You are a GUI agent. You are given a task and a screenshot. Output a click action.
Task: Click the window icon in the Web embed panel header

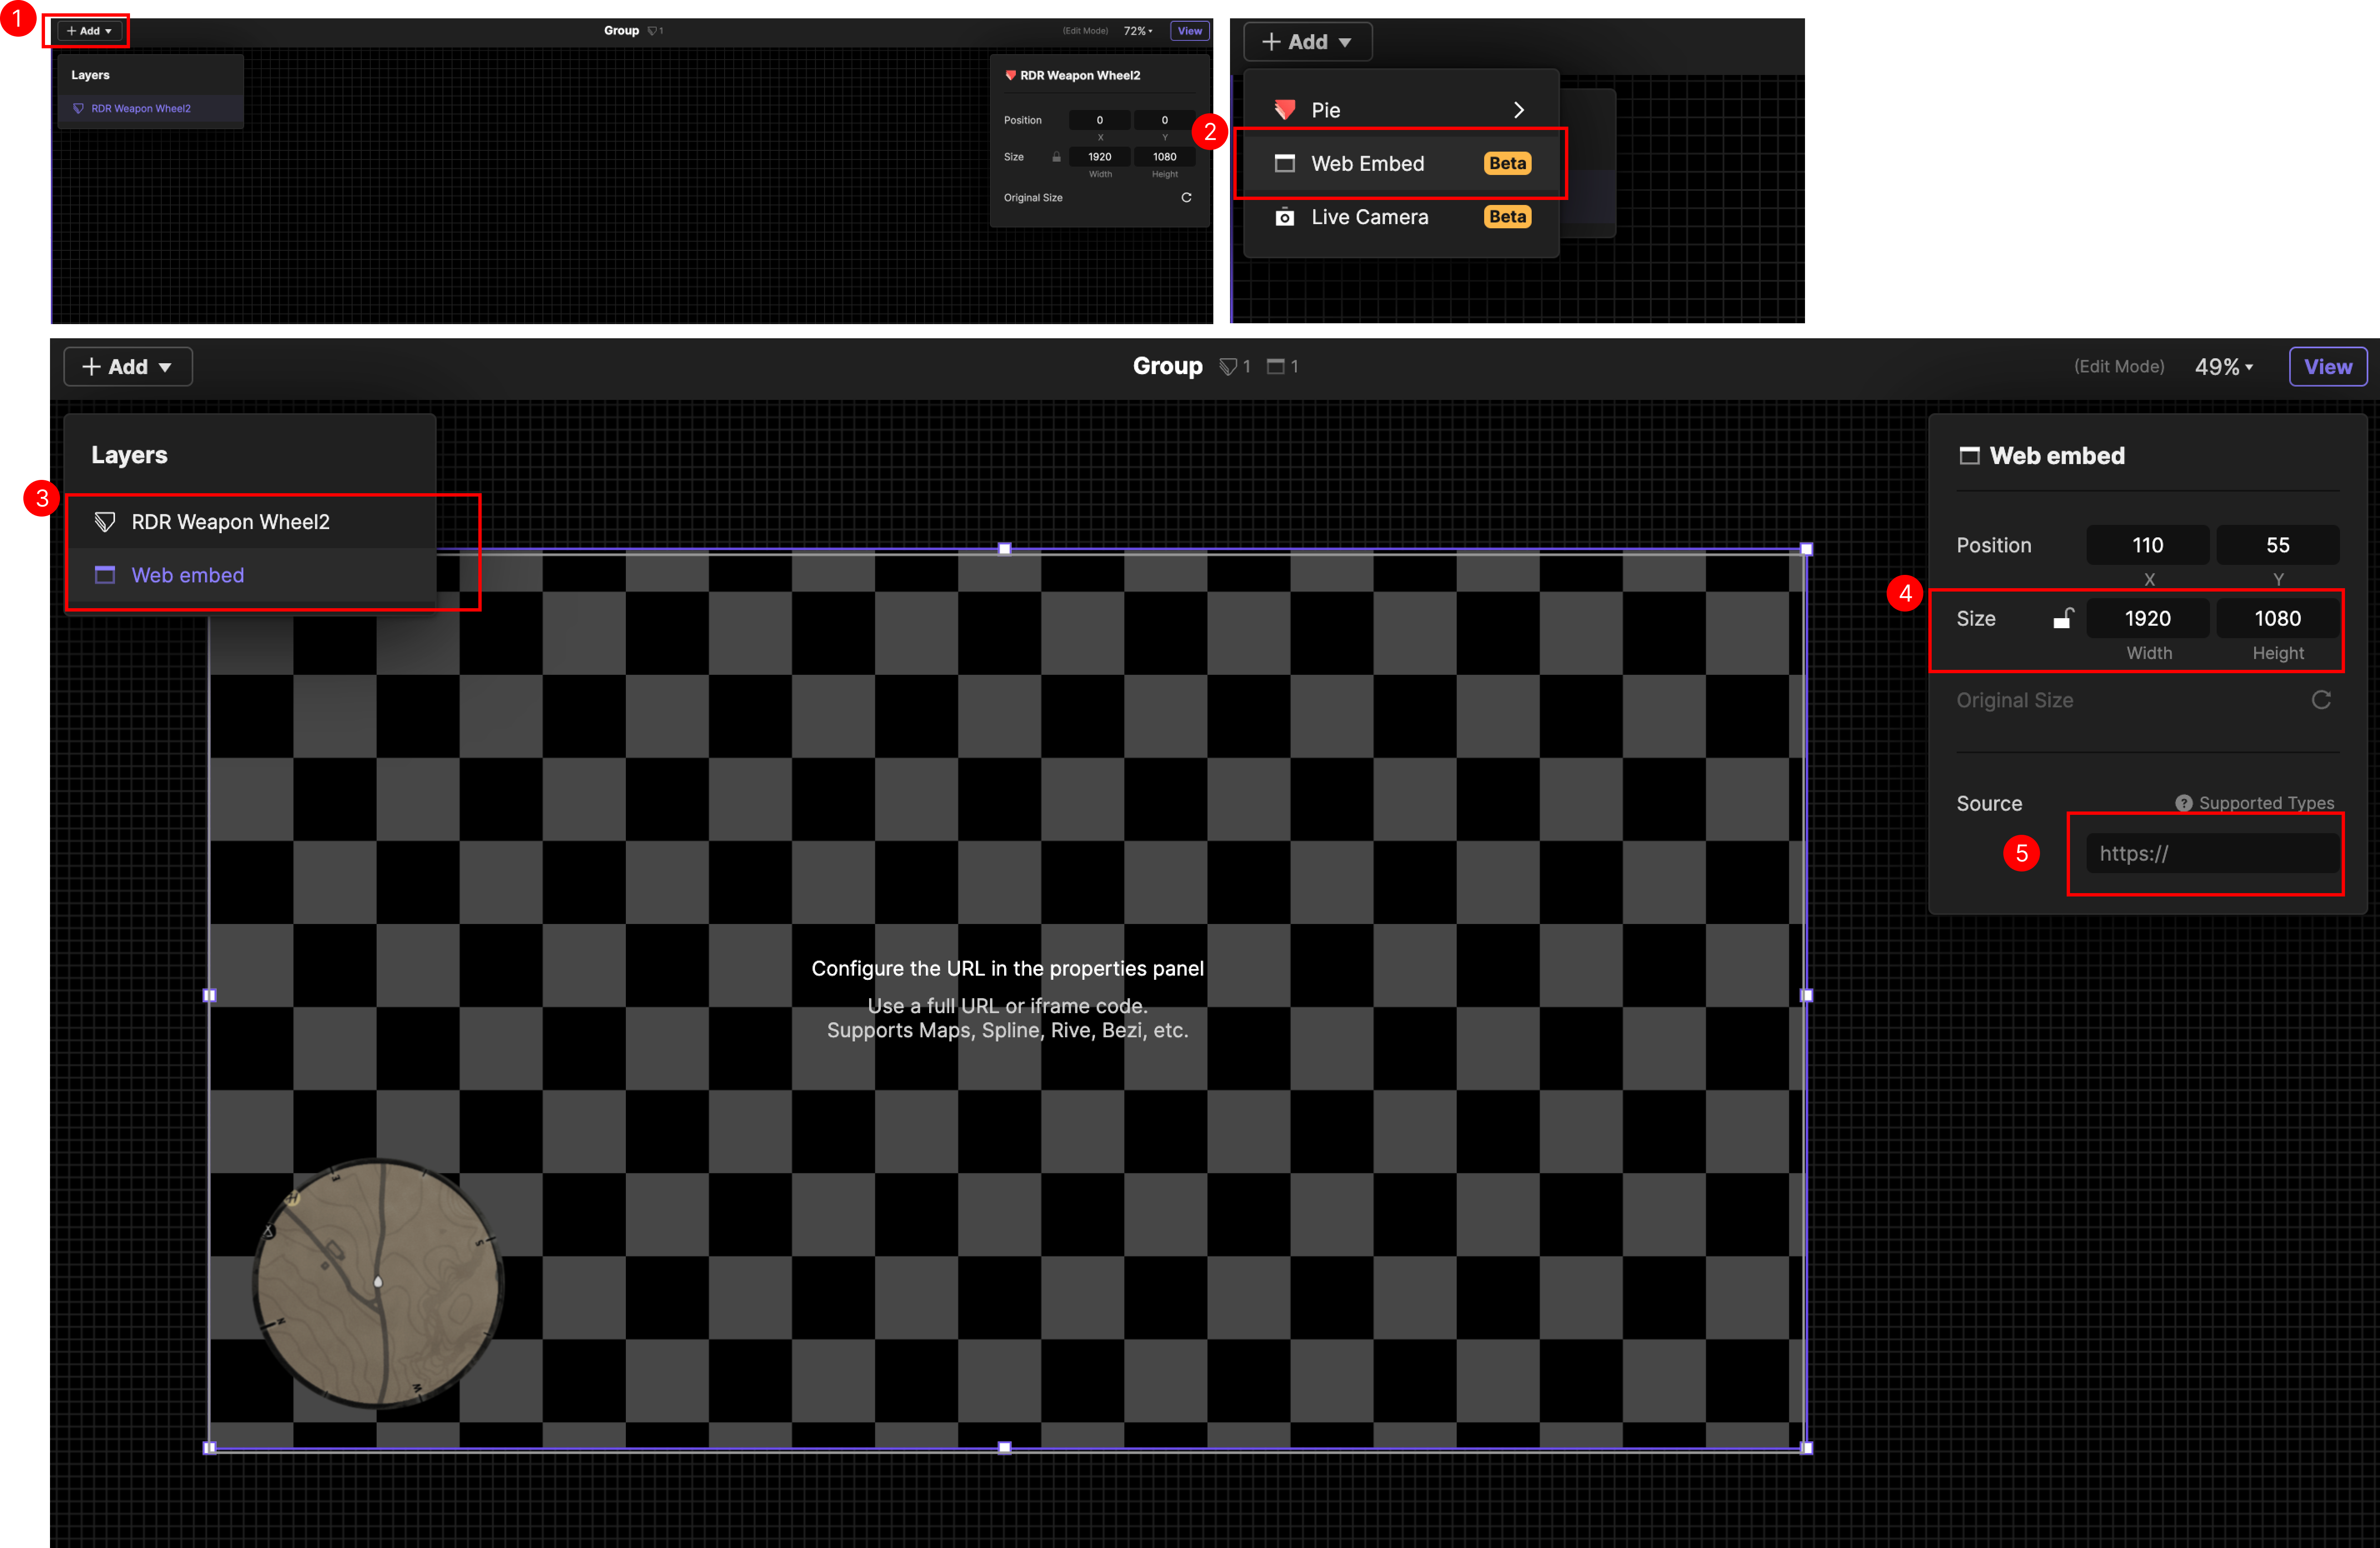point(1969,456)
